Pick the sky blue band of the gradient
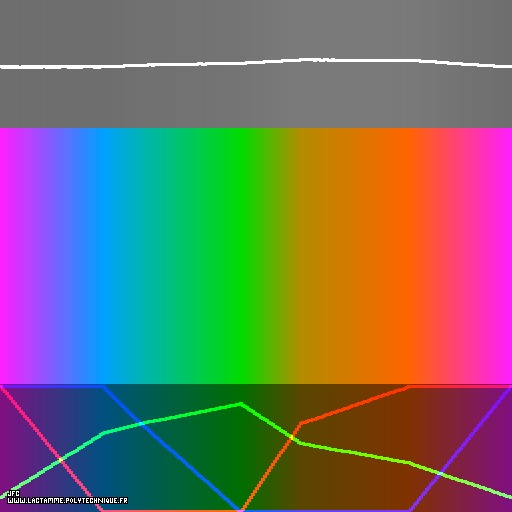 (103, 256)
